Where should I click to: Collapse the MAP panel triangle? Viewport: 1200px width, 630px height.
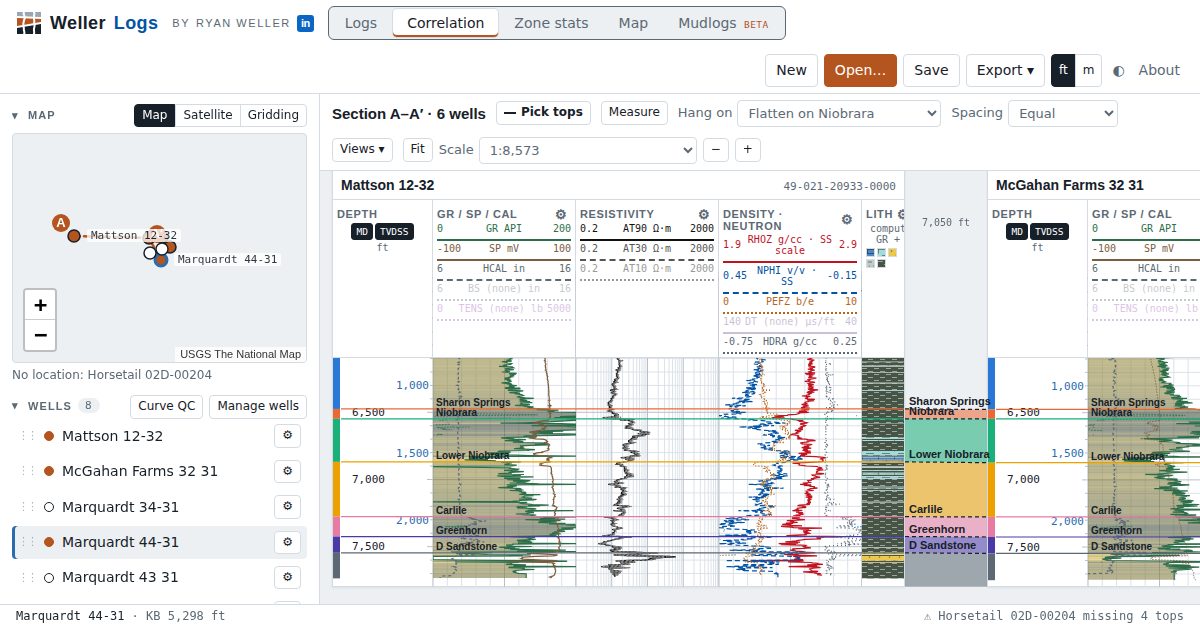click(x=15, y=115)
